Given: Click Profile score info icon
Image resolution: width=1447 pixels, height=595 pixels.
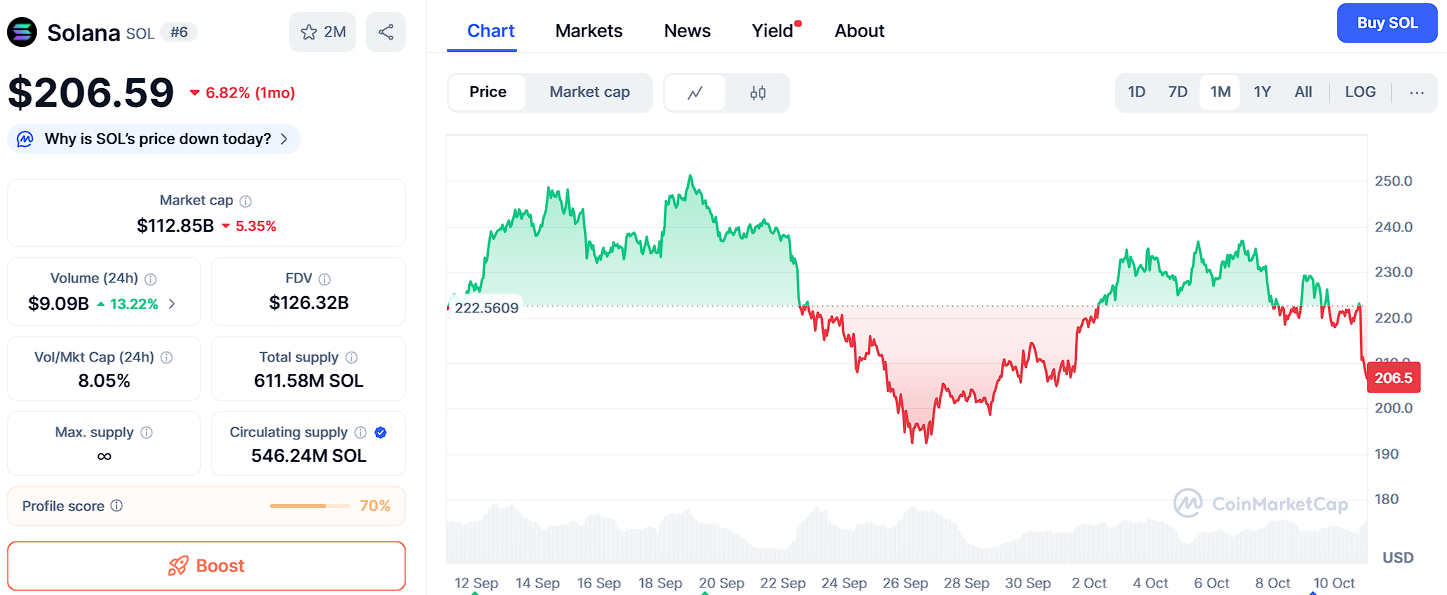Looking at the screenshot, I should [117, 506].
